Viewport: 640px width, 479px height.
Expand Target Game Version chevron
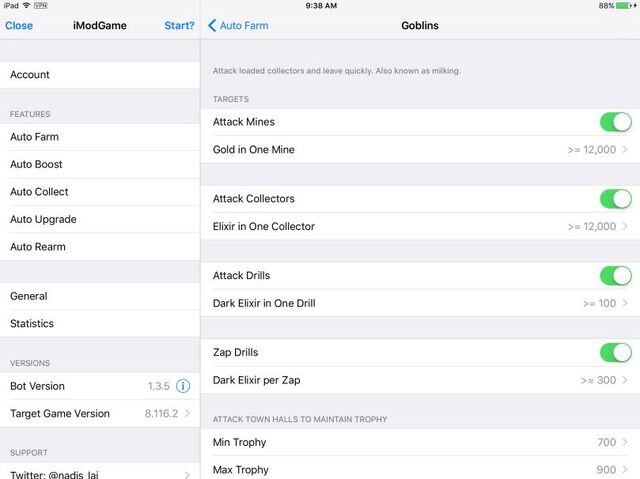click(187, 413)
